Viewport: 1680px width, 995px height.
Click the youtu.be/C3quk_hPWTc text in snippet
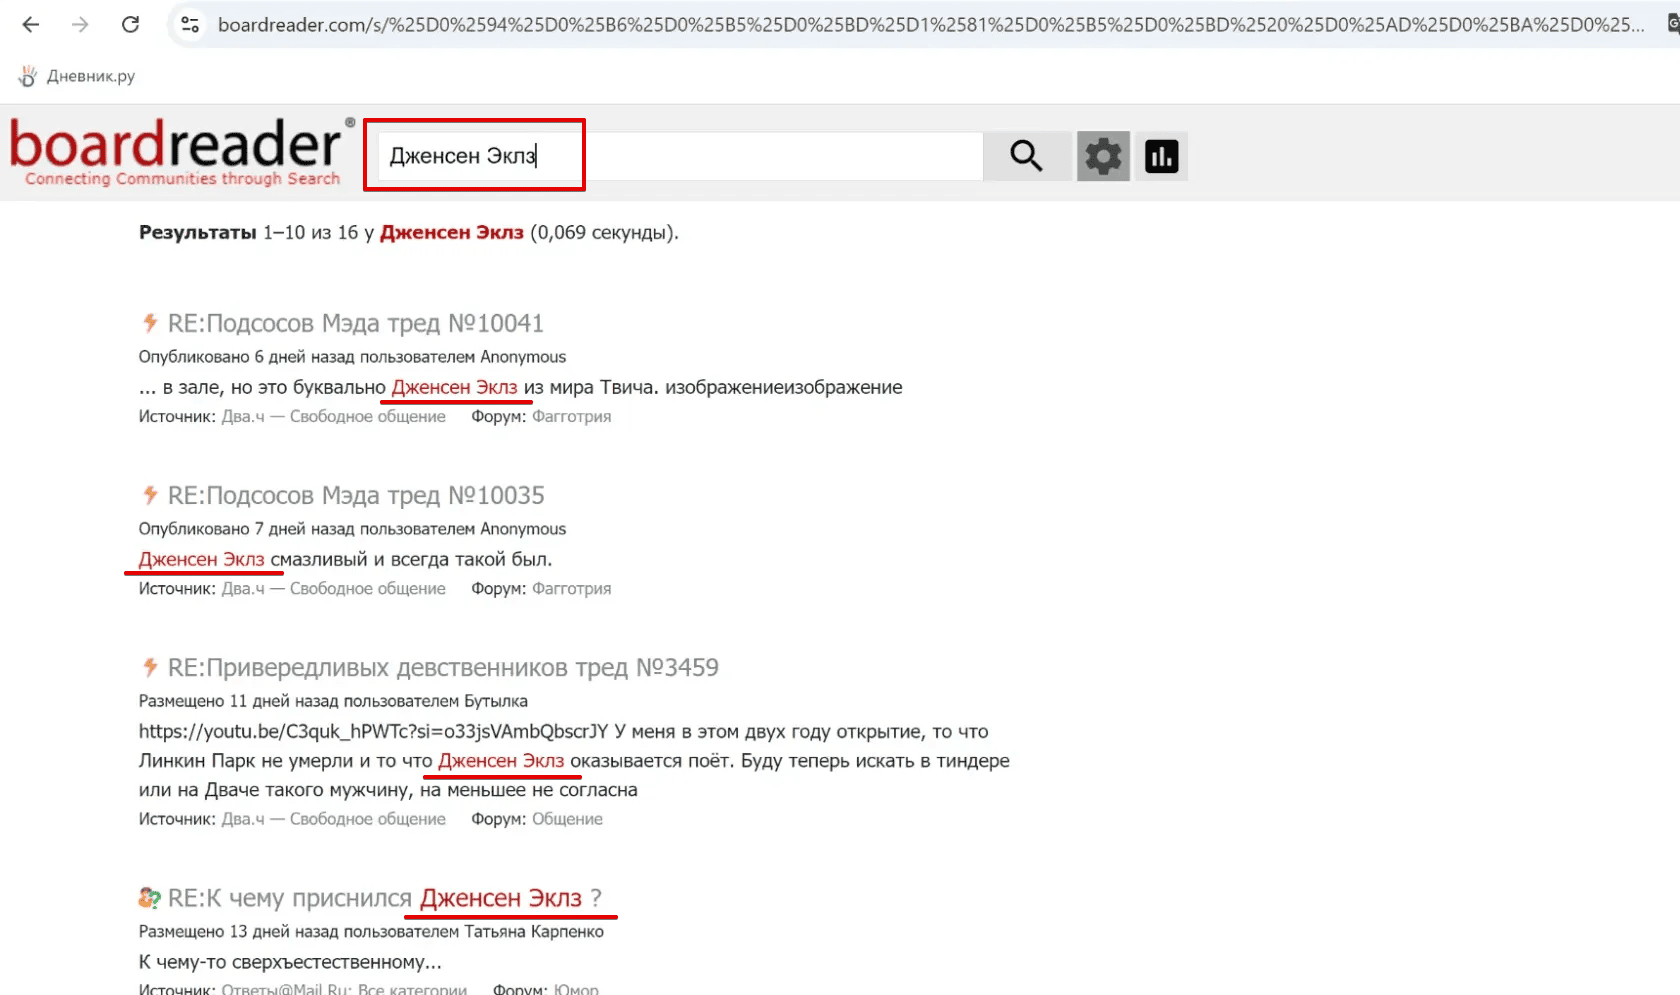click(373, 731)
